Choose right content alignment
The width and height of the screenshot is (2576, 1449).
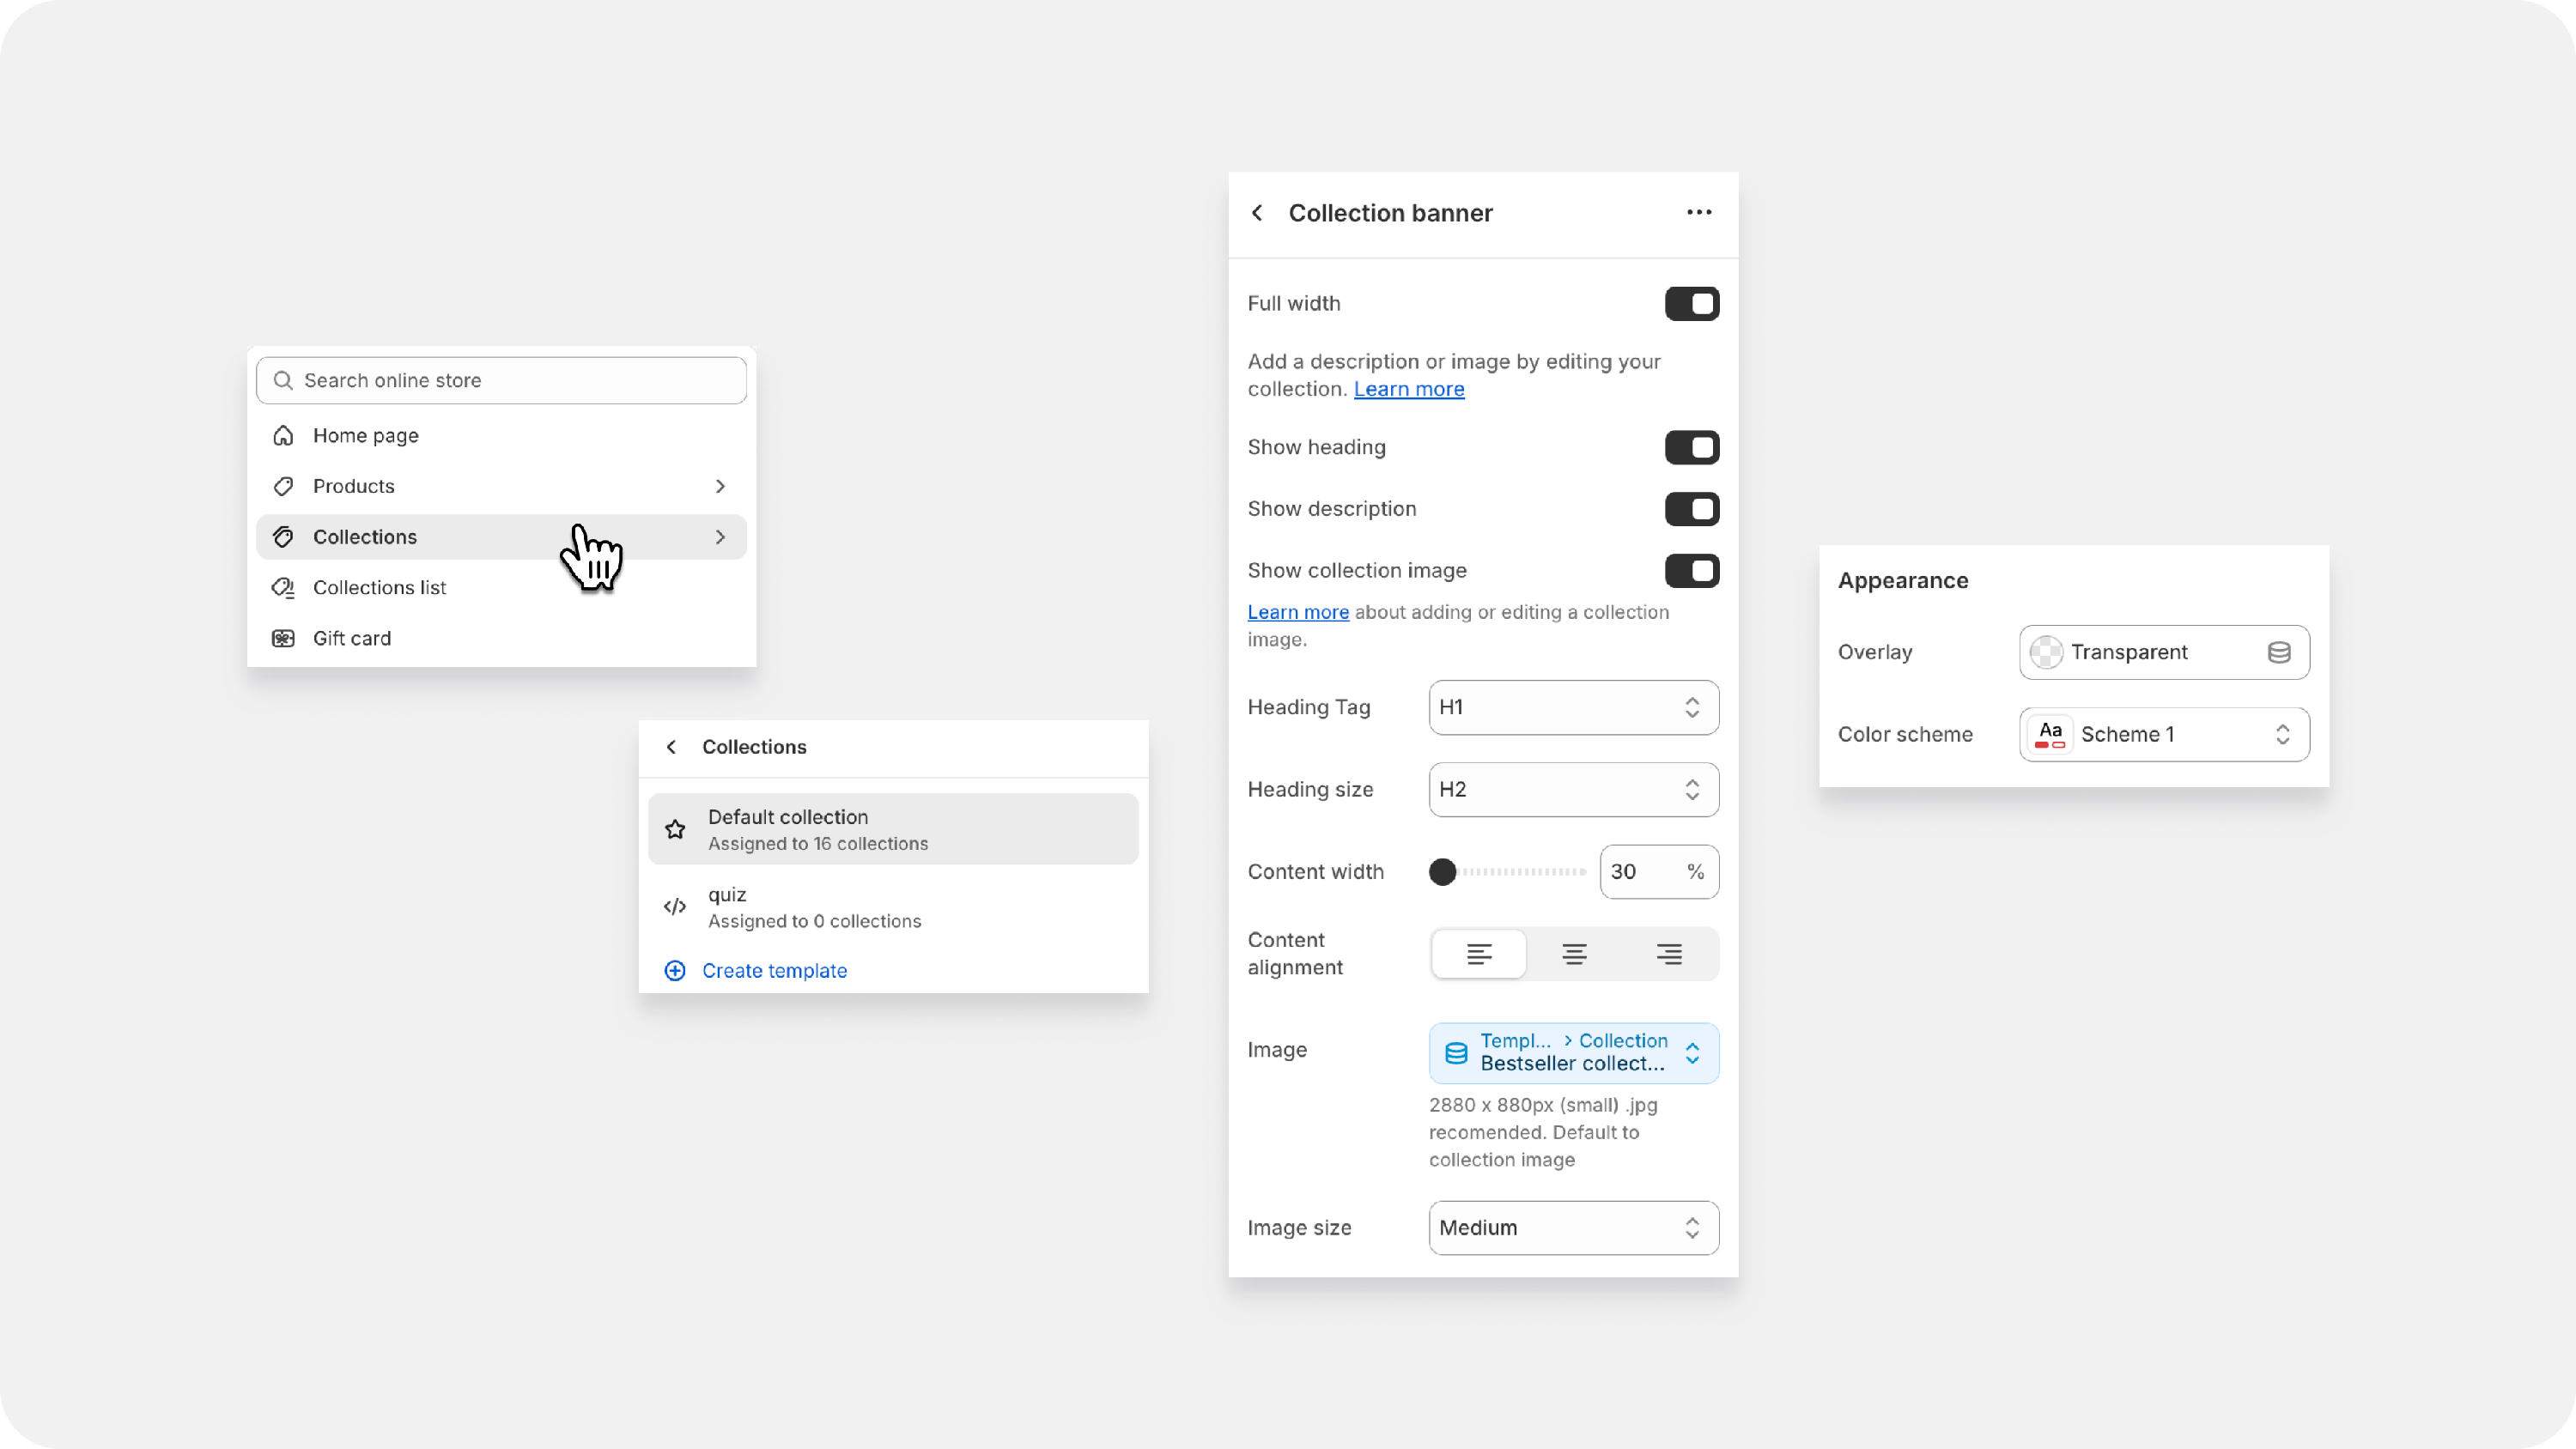(x=1669, y=954)
